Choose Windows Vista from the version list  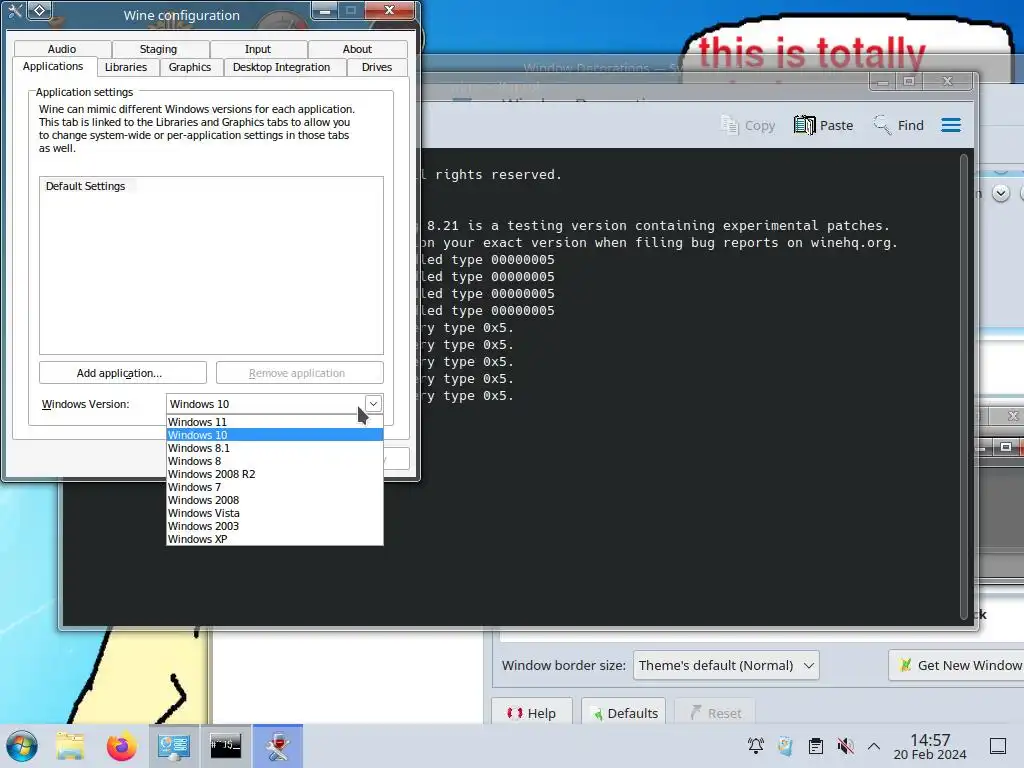pos(275,513)
